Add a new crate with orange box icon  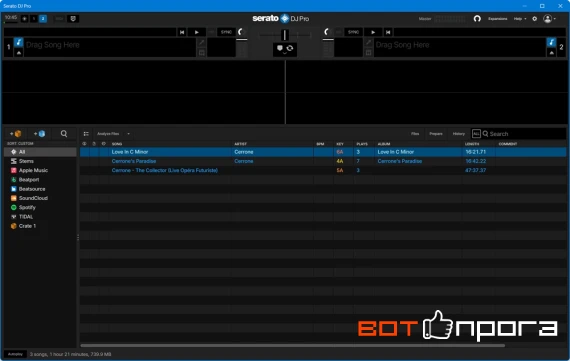coord(16,134)
